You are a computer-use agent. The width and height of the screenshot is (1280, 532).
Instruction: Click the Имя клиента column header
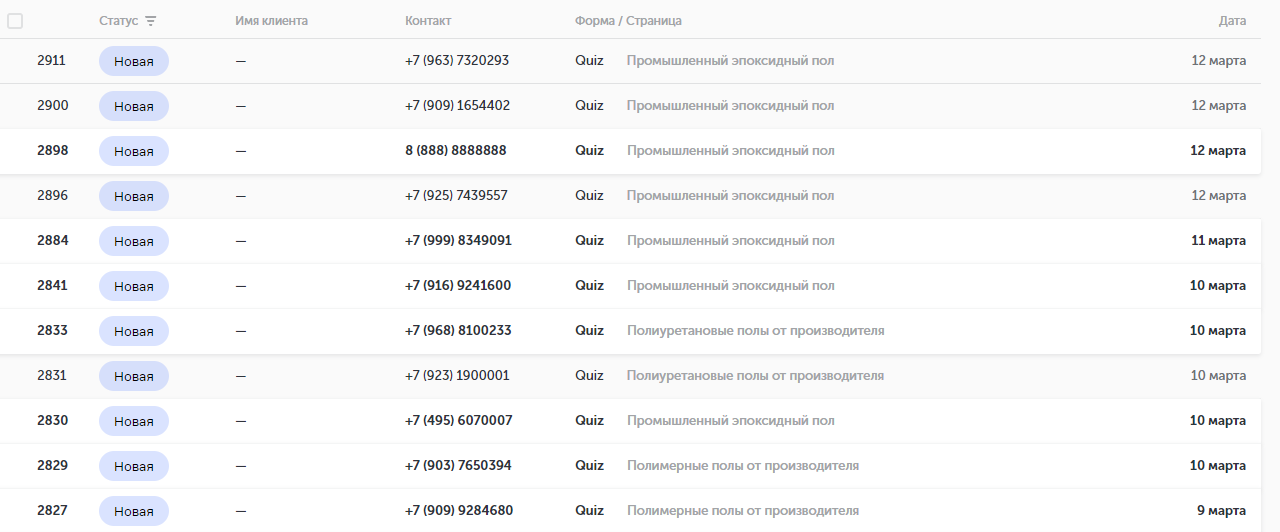point(271,21)
